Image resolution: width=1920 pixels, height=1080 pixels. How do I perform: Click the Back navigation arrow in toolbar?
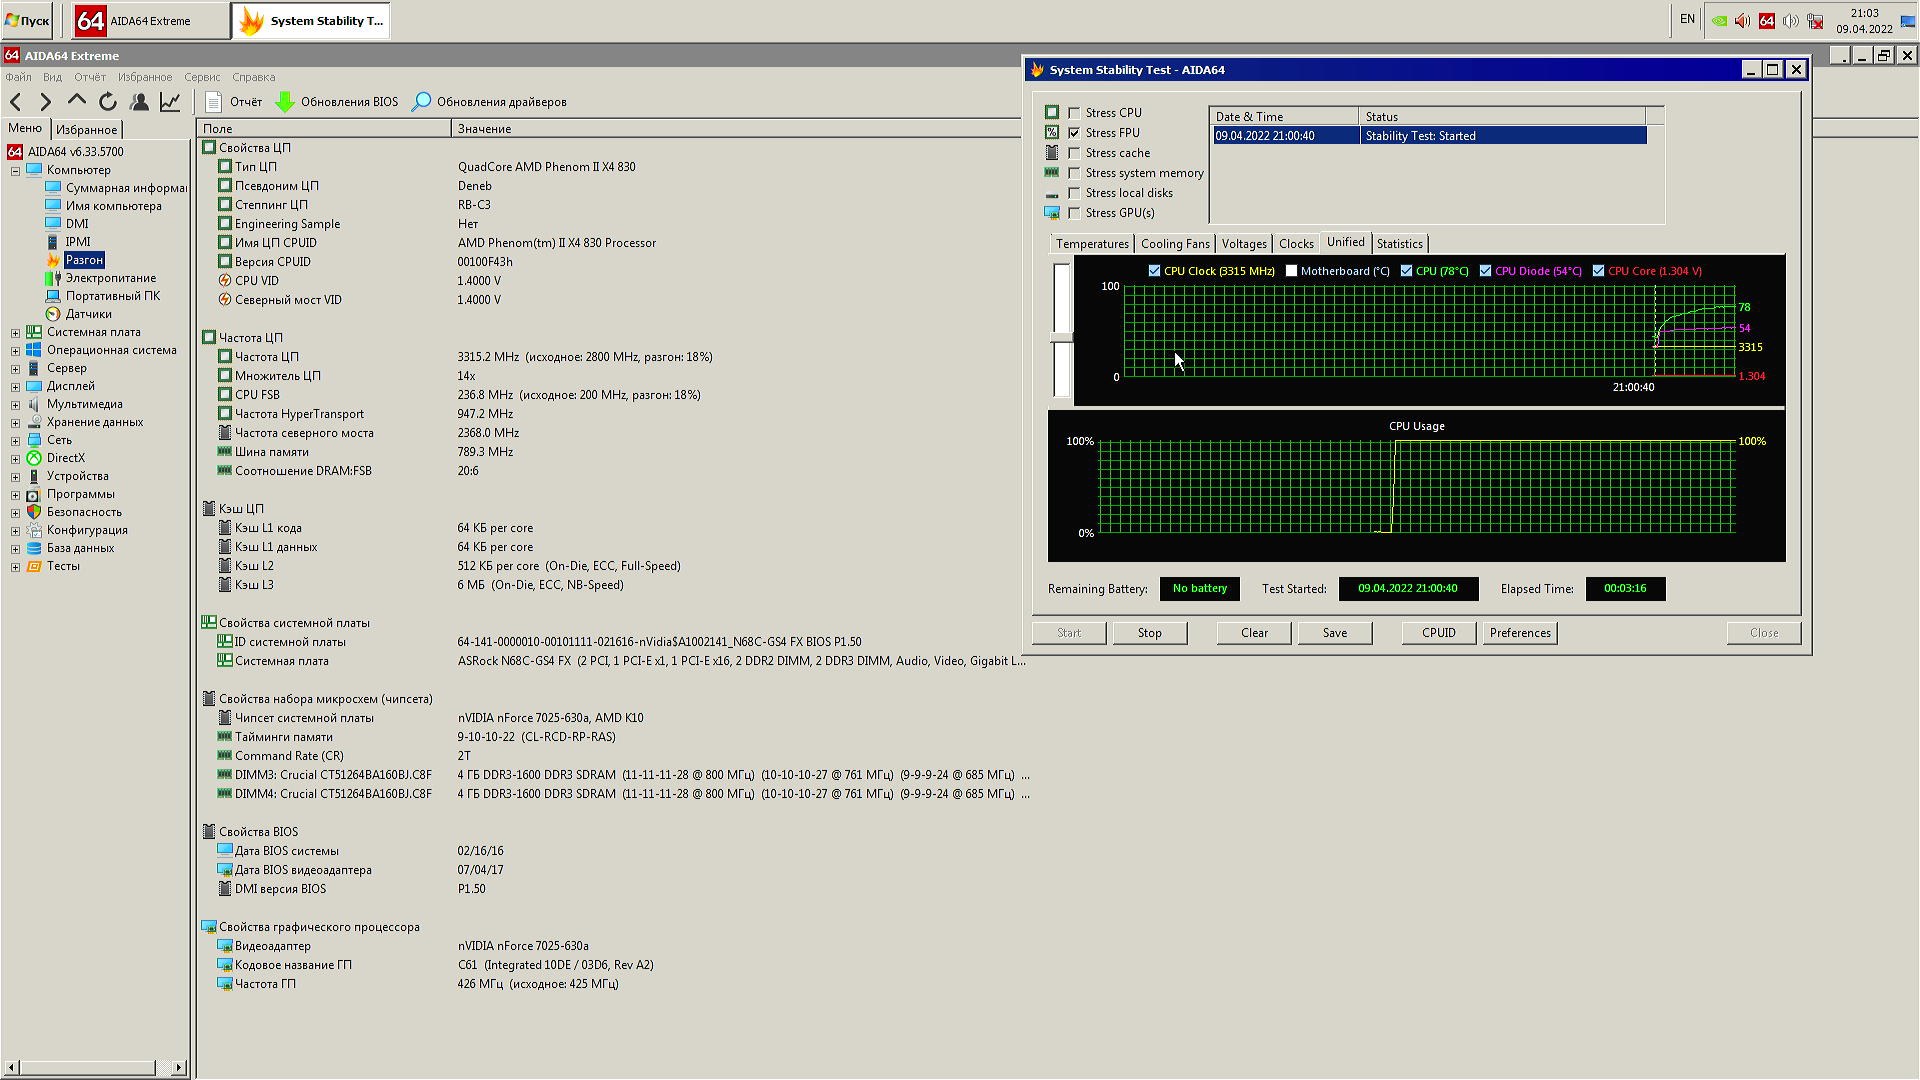[x=16, y=102]
